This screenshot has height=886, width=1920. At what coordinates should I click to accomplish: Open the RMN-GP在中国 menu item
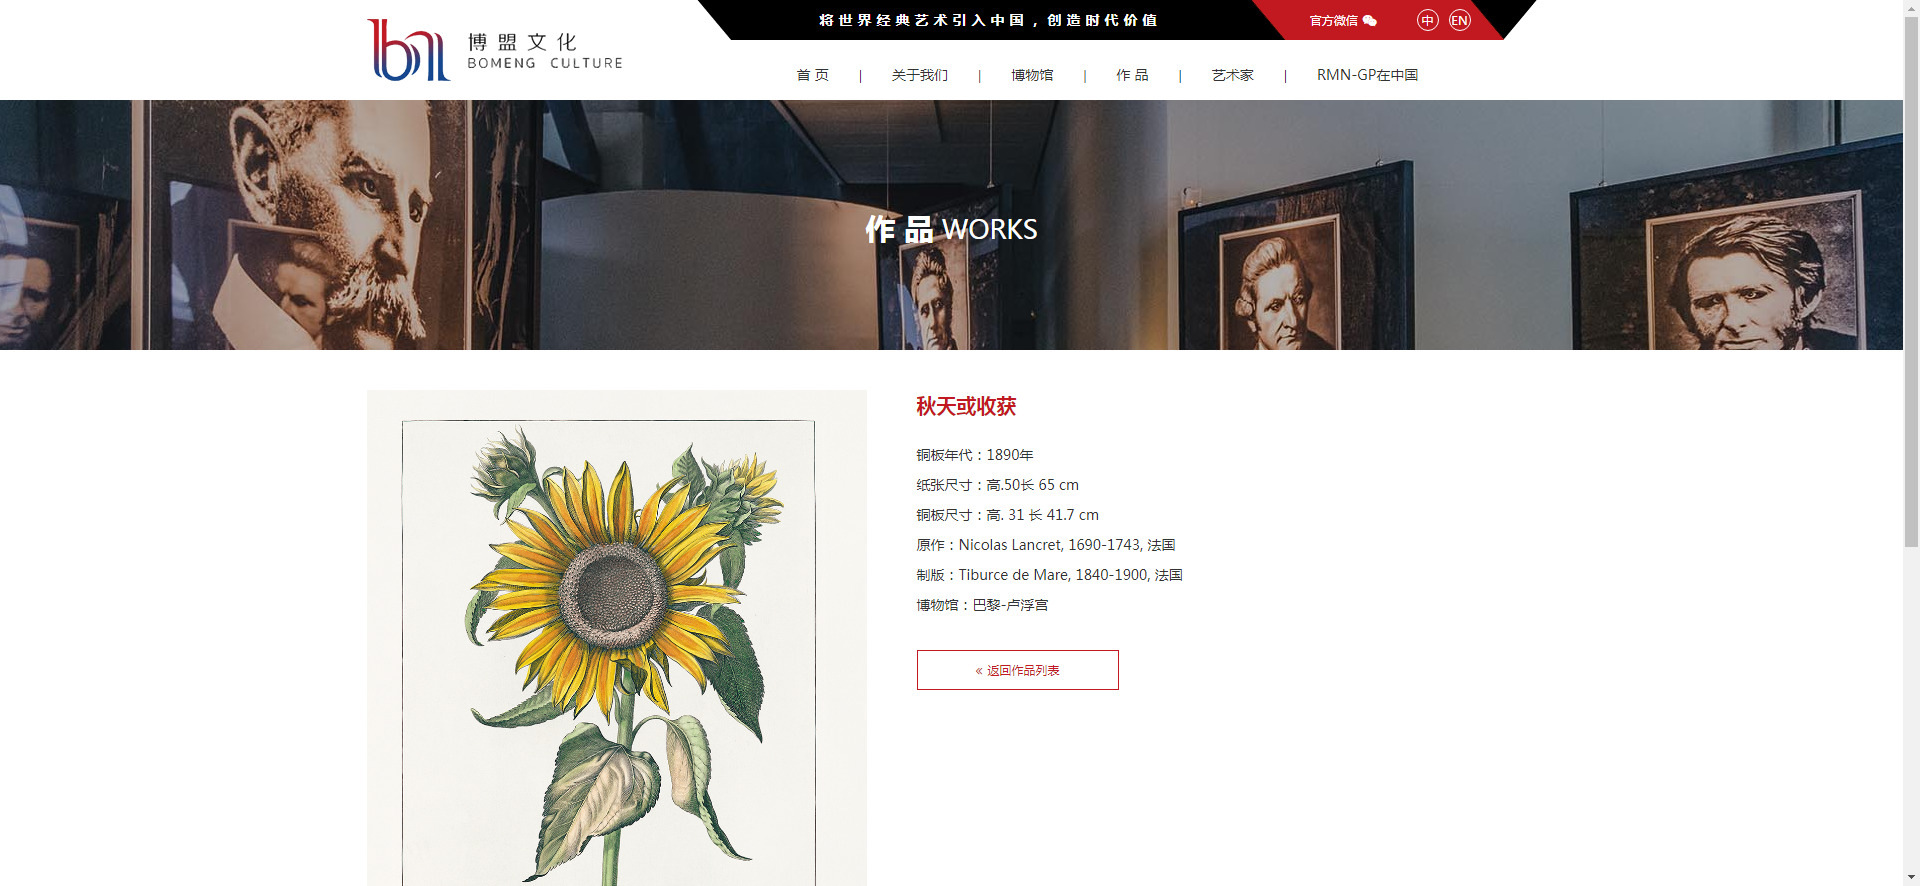1367,75
